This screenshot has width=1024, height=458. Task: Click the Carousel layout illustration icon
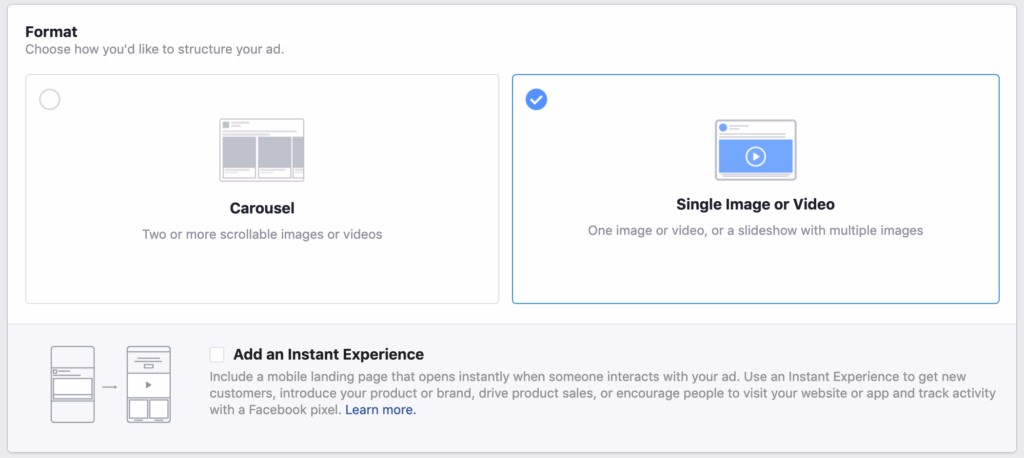pos(261,150)
